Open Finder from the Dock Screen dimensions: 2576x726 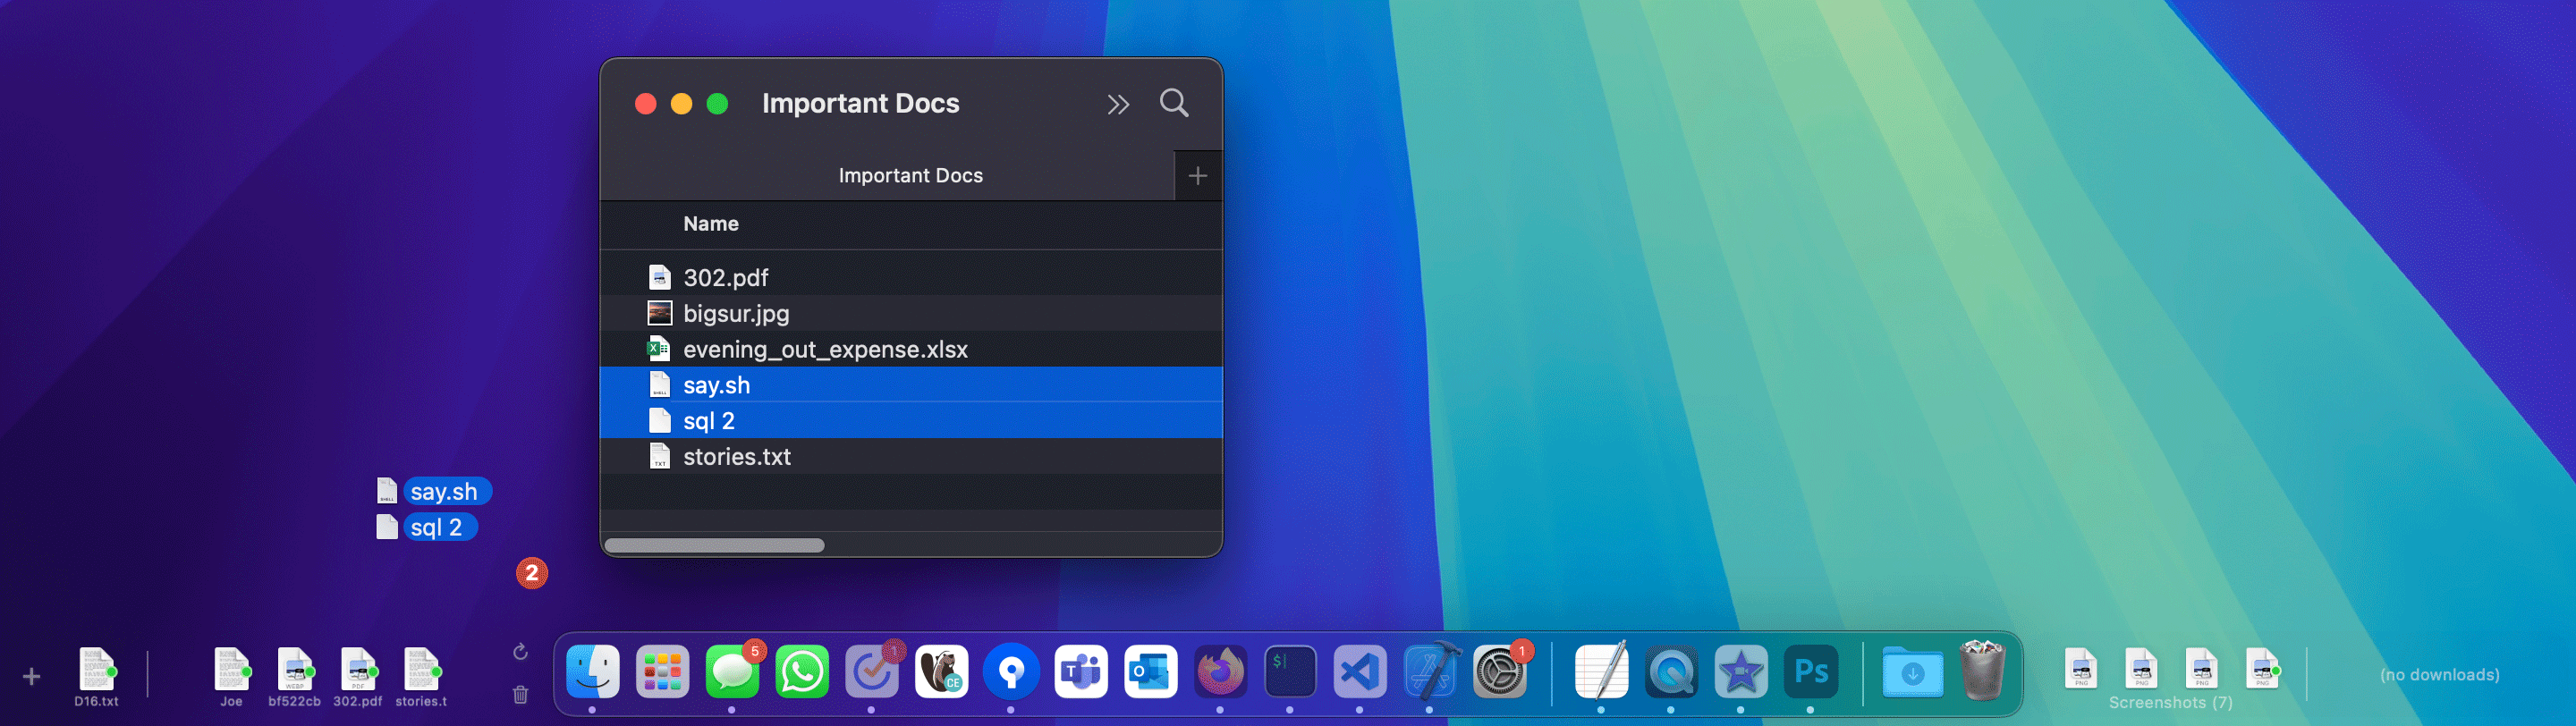[x=592, y=671]
